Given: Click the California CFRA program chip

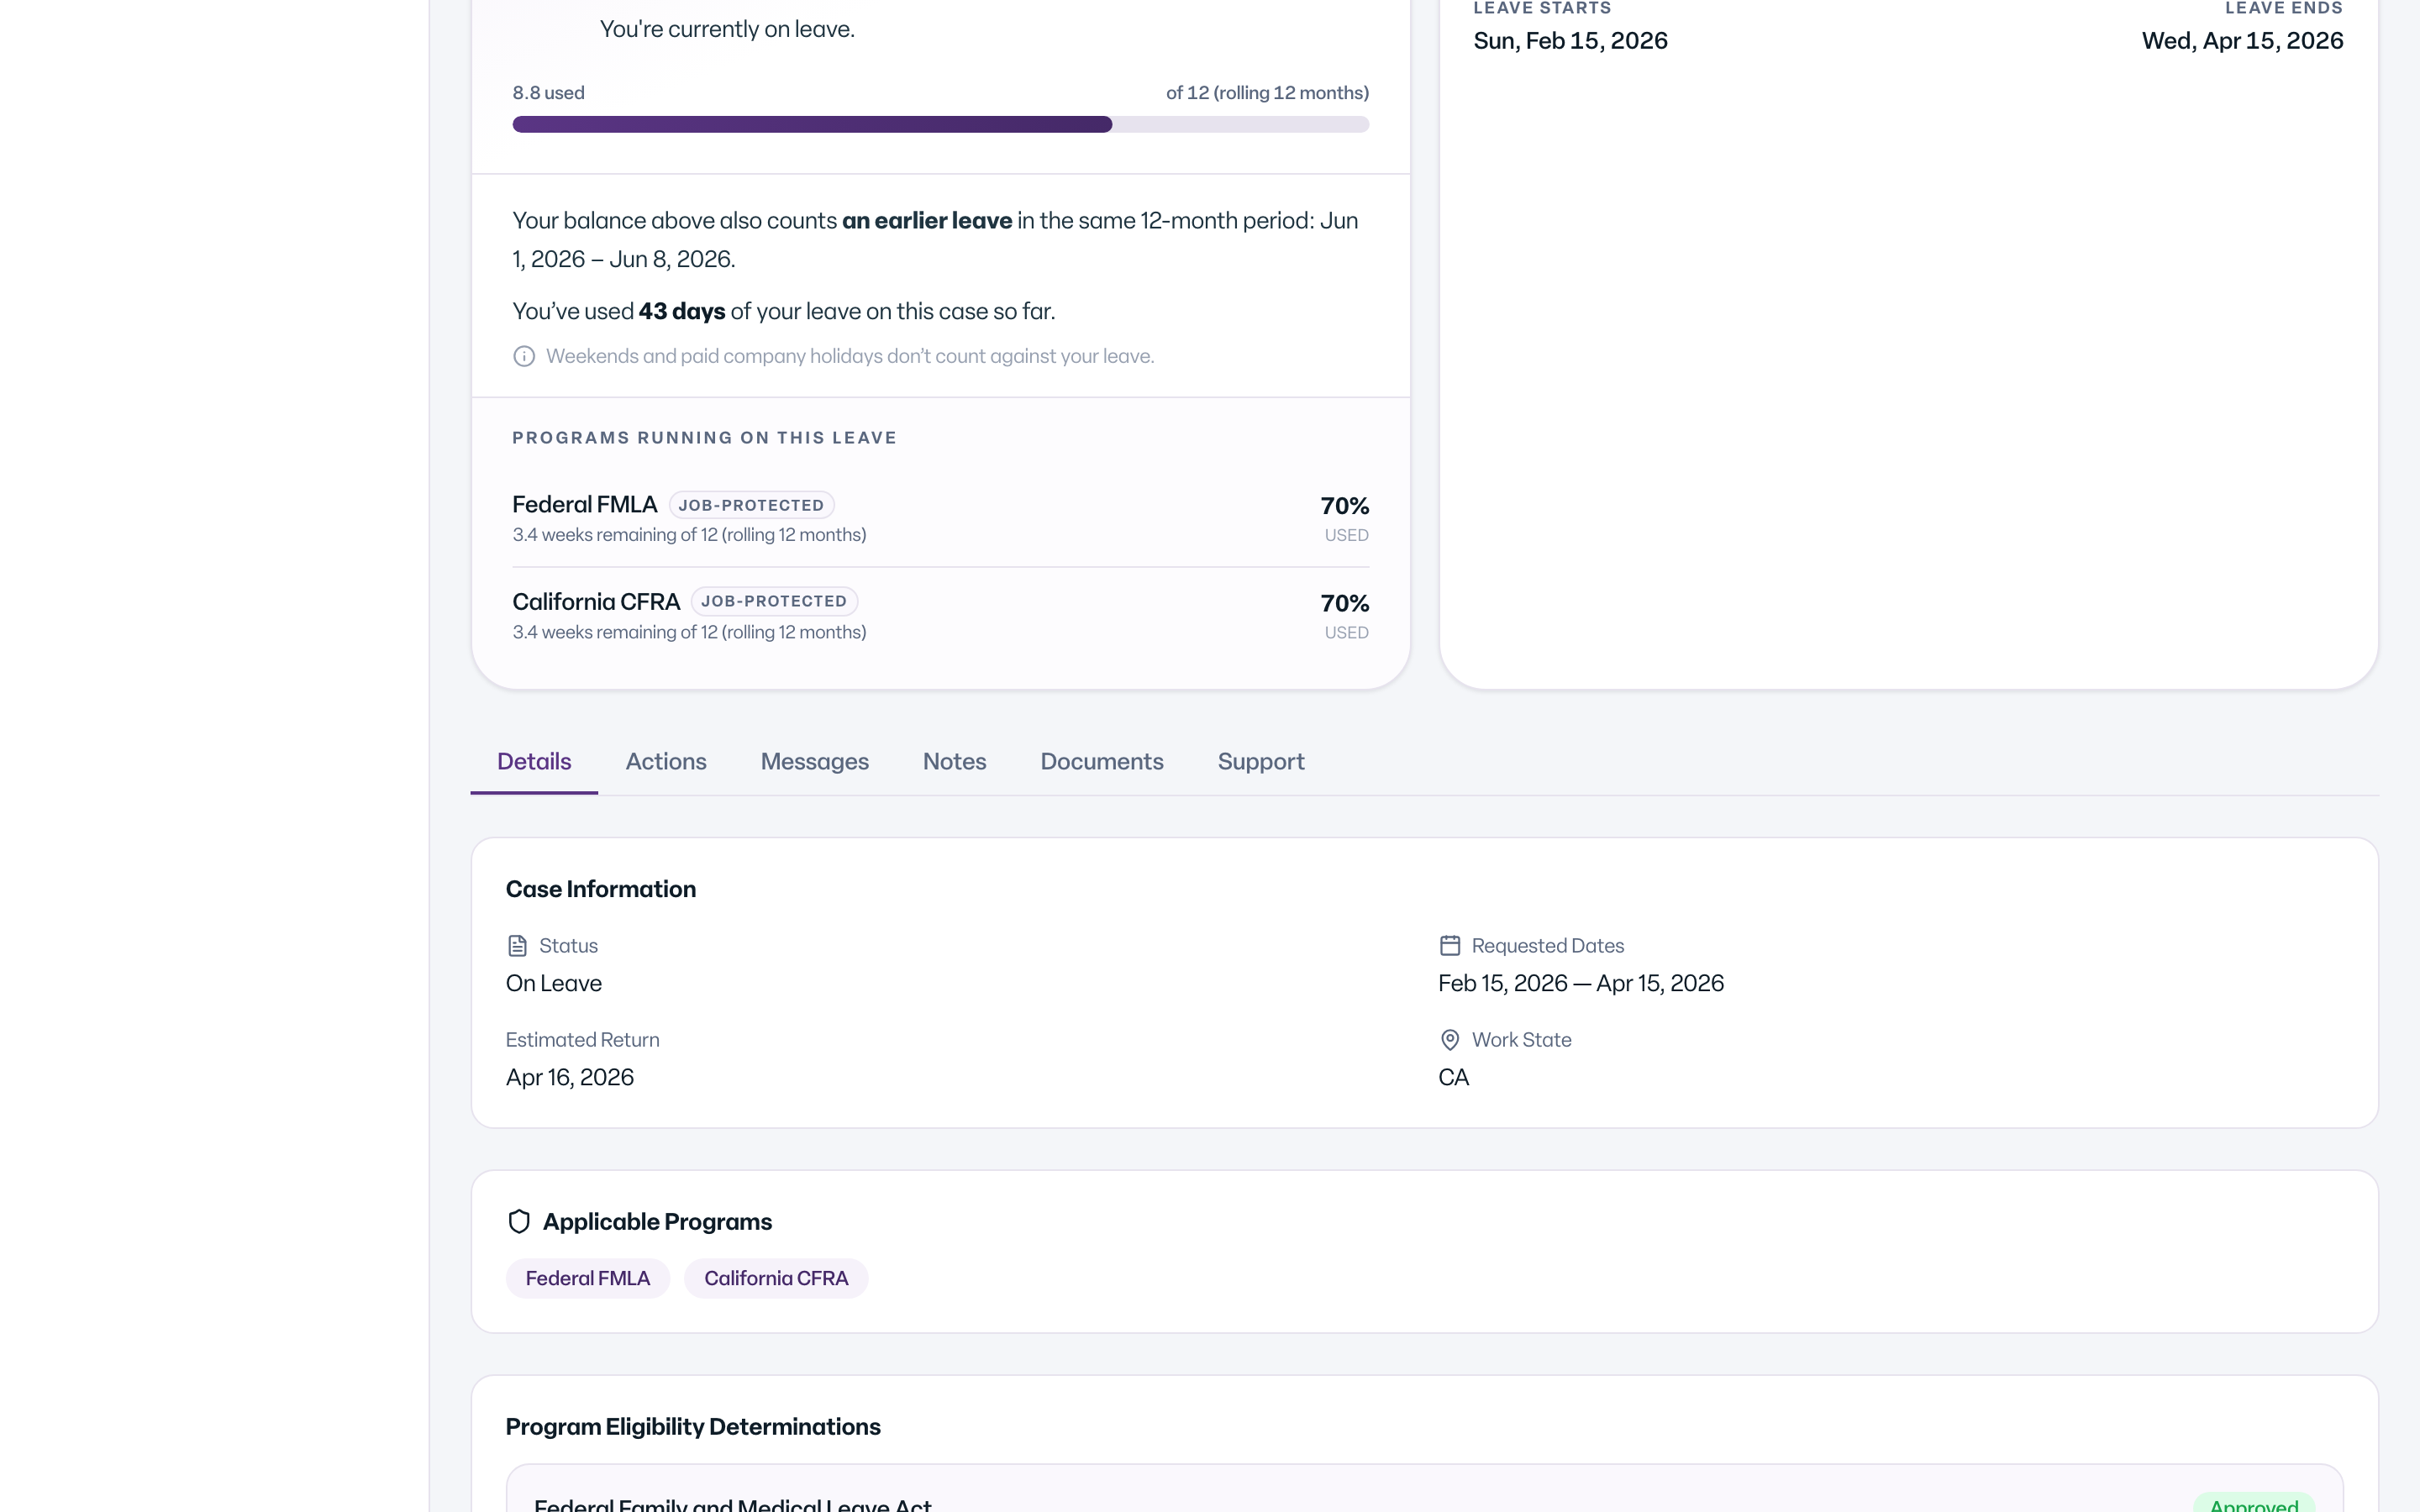Looking at the screenshot, I should pyautogui.click(x=776, y=1279).
